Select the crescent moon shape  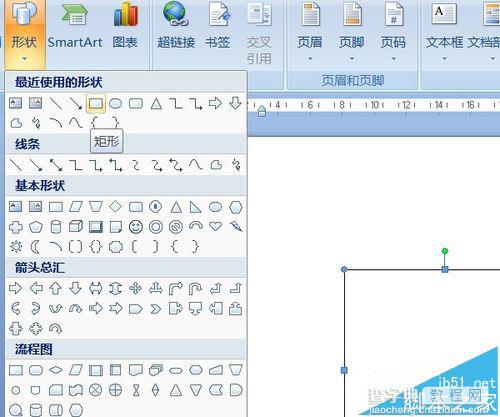click(x=35, y=247)
